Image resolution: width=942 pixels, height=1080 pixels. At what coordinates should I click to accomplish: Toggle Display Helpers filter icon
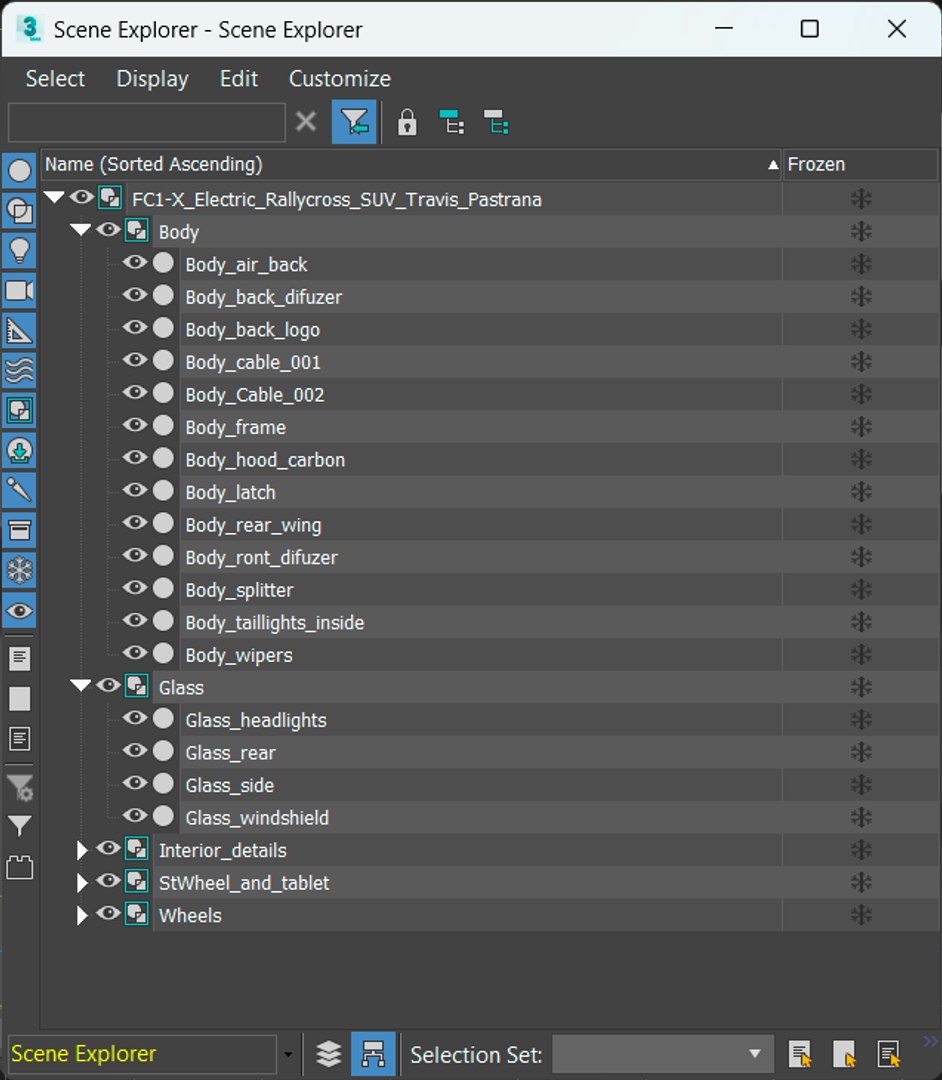19,331
